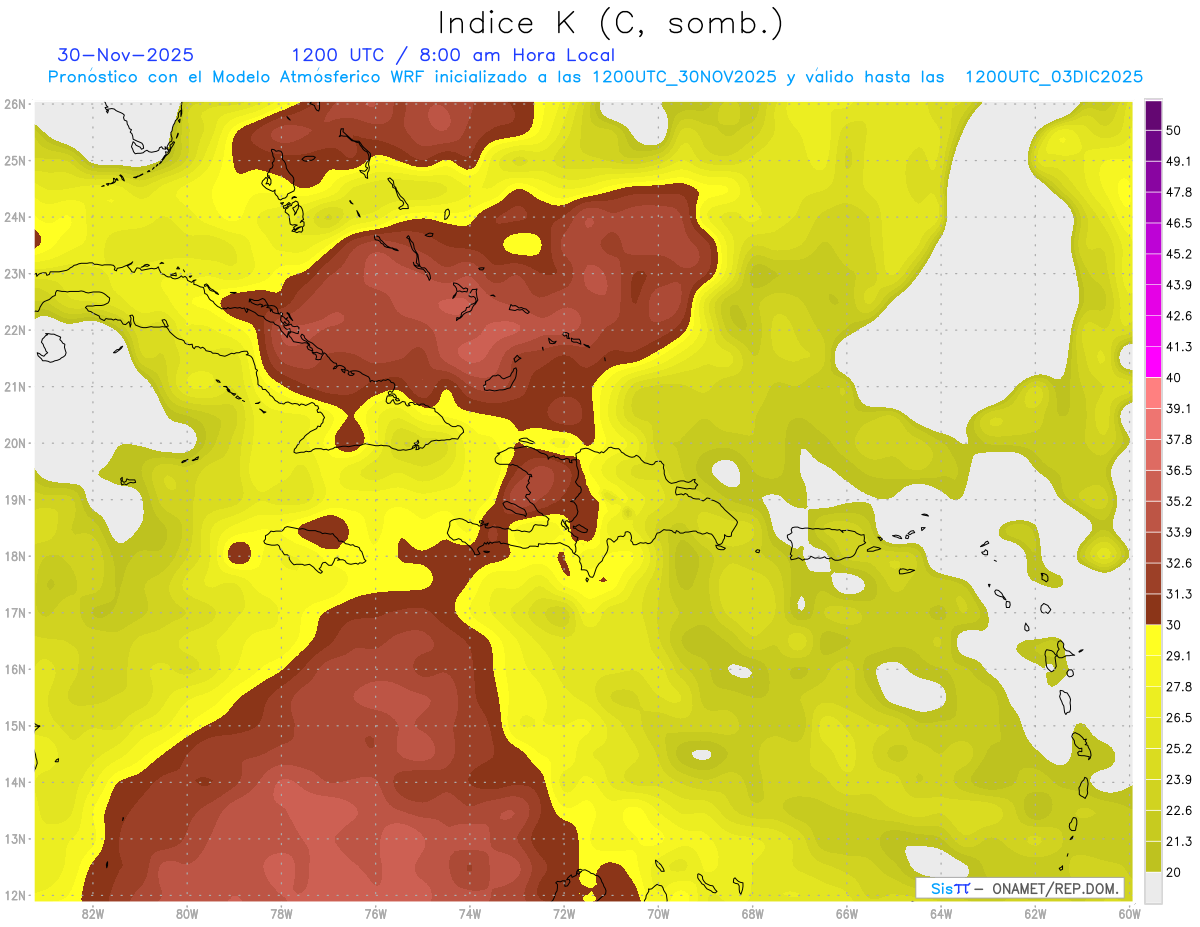Click the "41.3" colorbar label

(1179, 347)
